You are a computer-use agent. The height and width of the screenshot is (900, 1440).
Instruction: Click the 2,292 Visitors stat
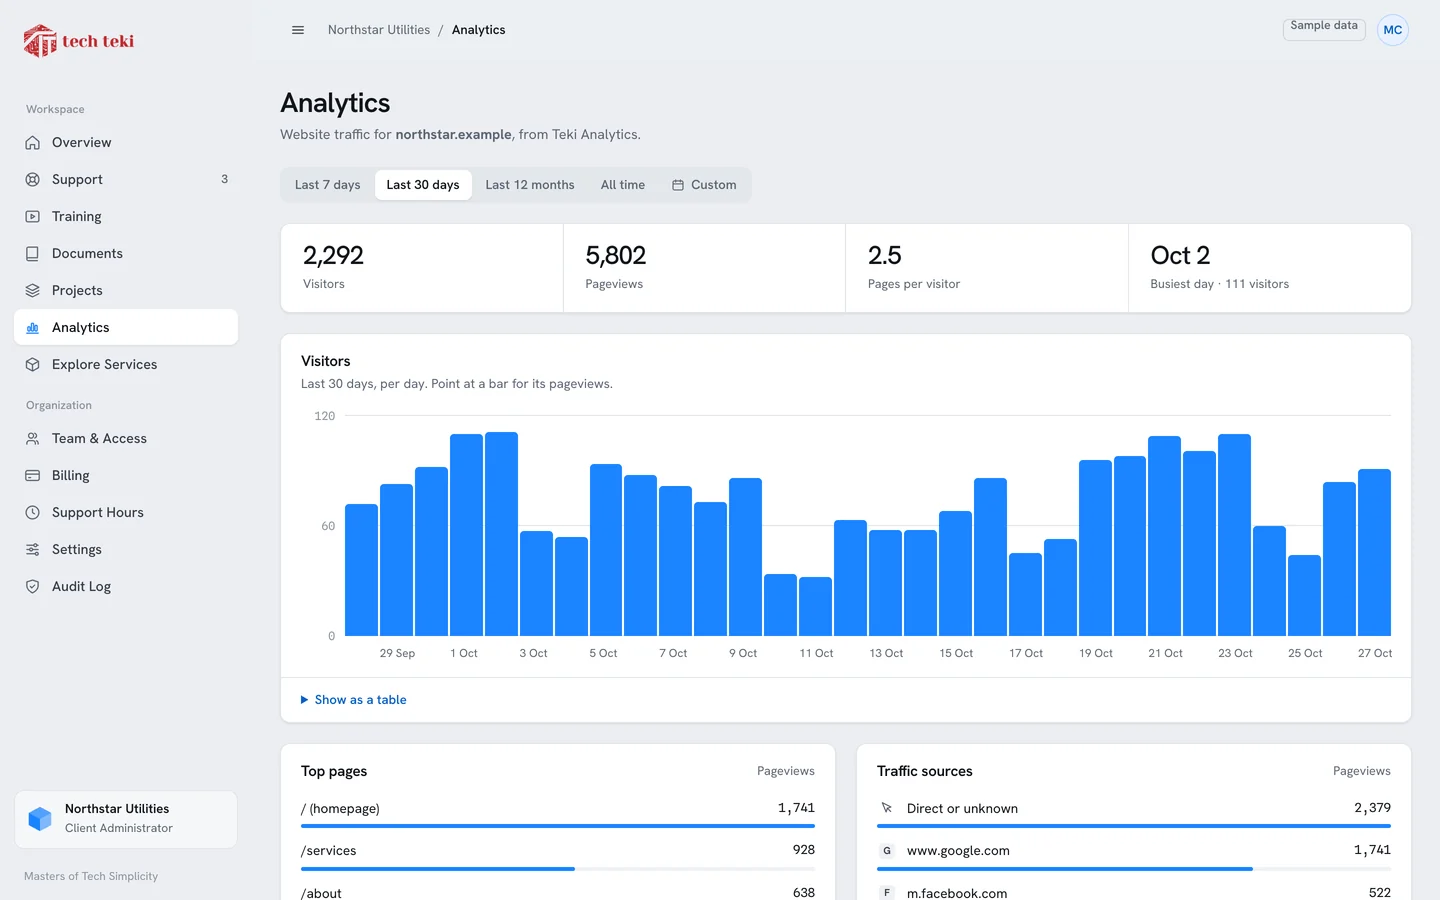[422, 268]
